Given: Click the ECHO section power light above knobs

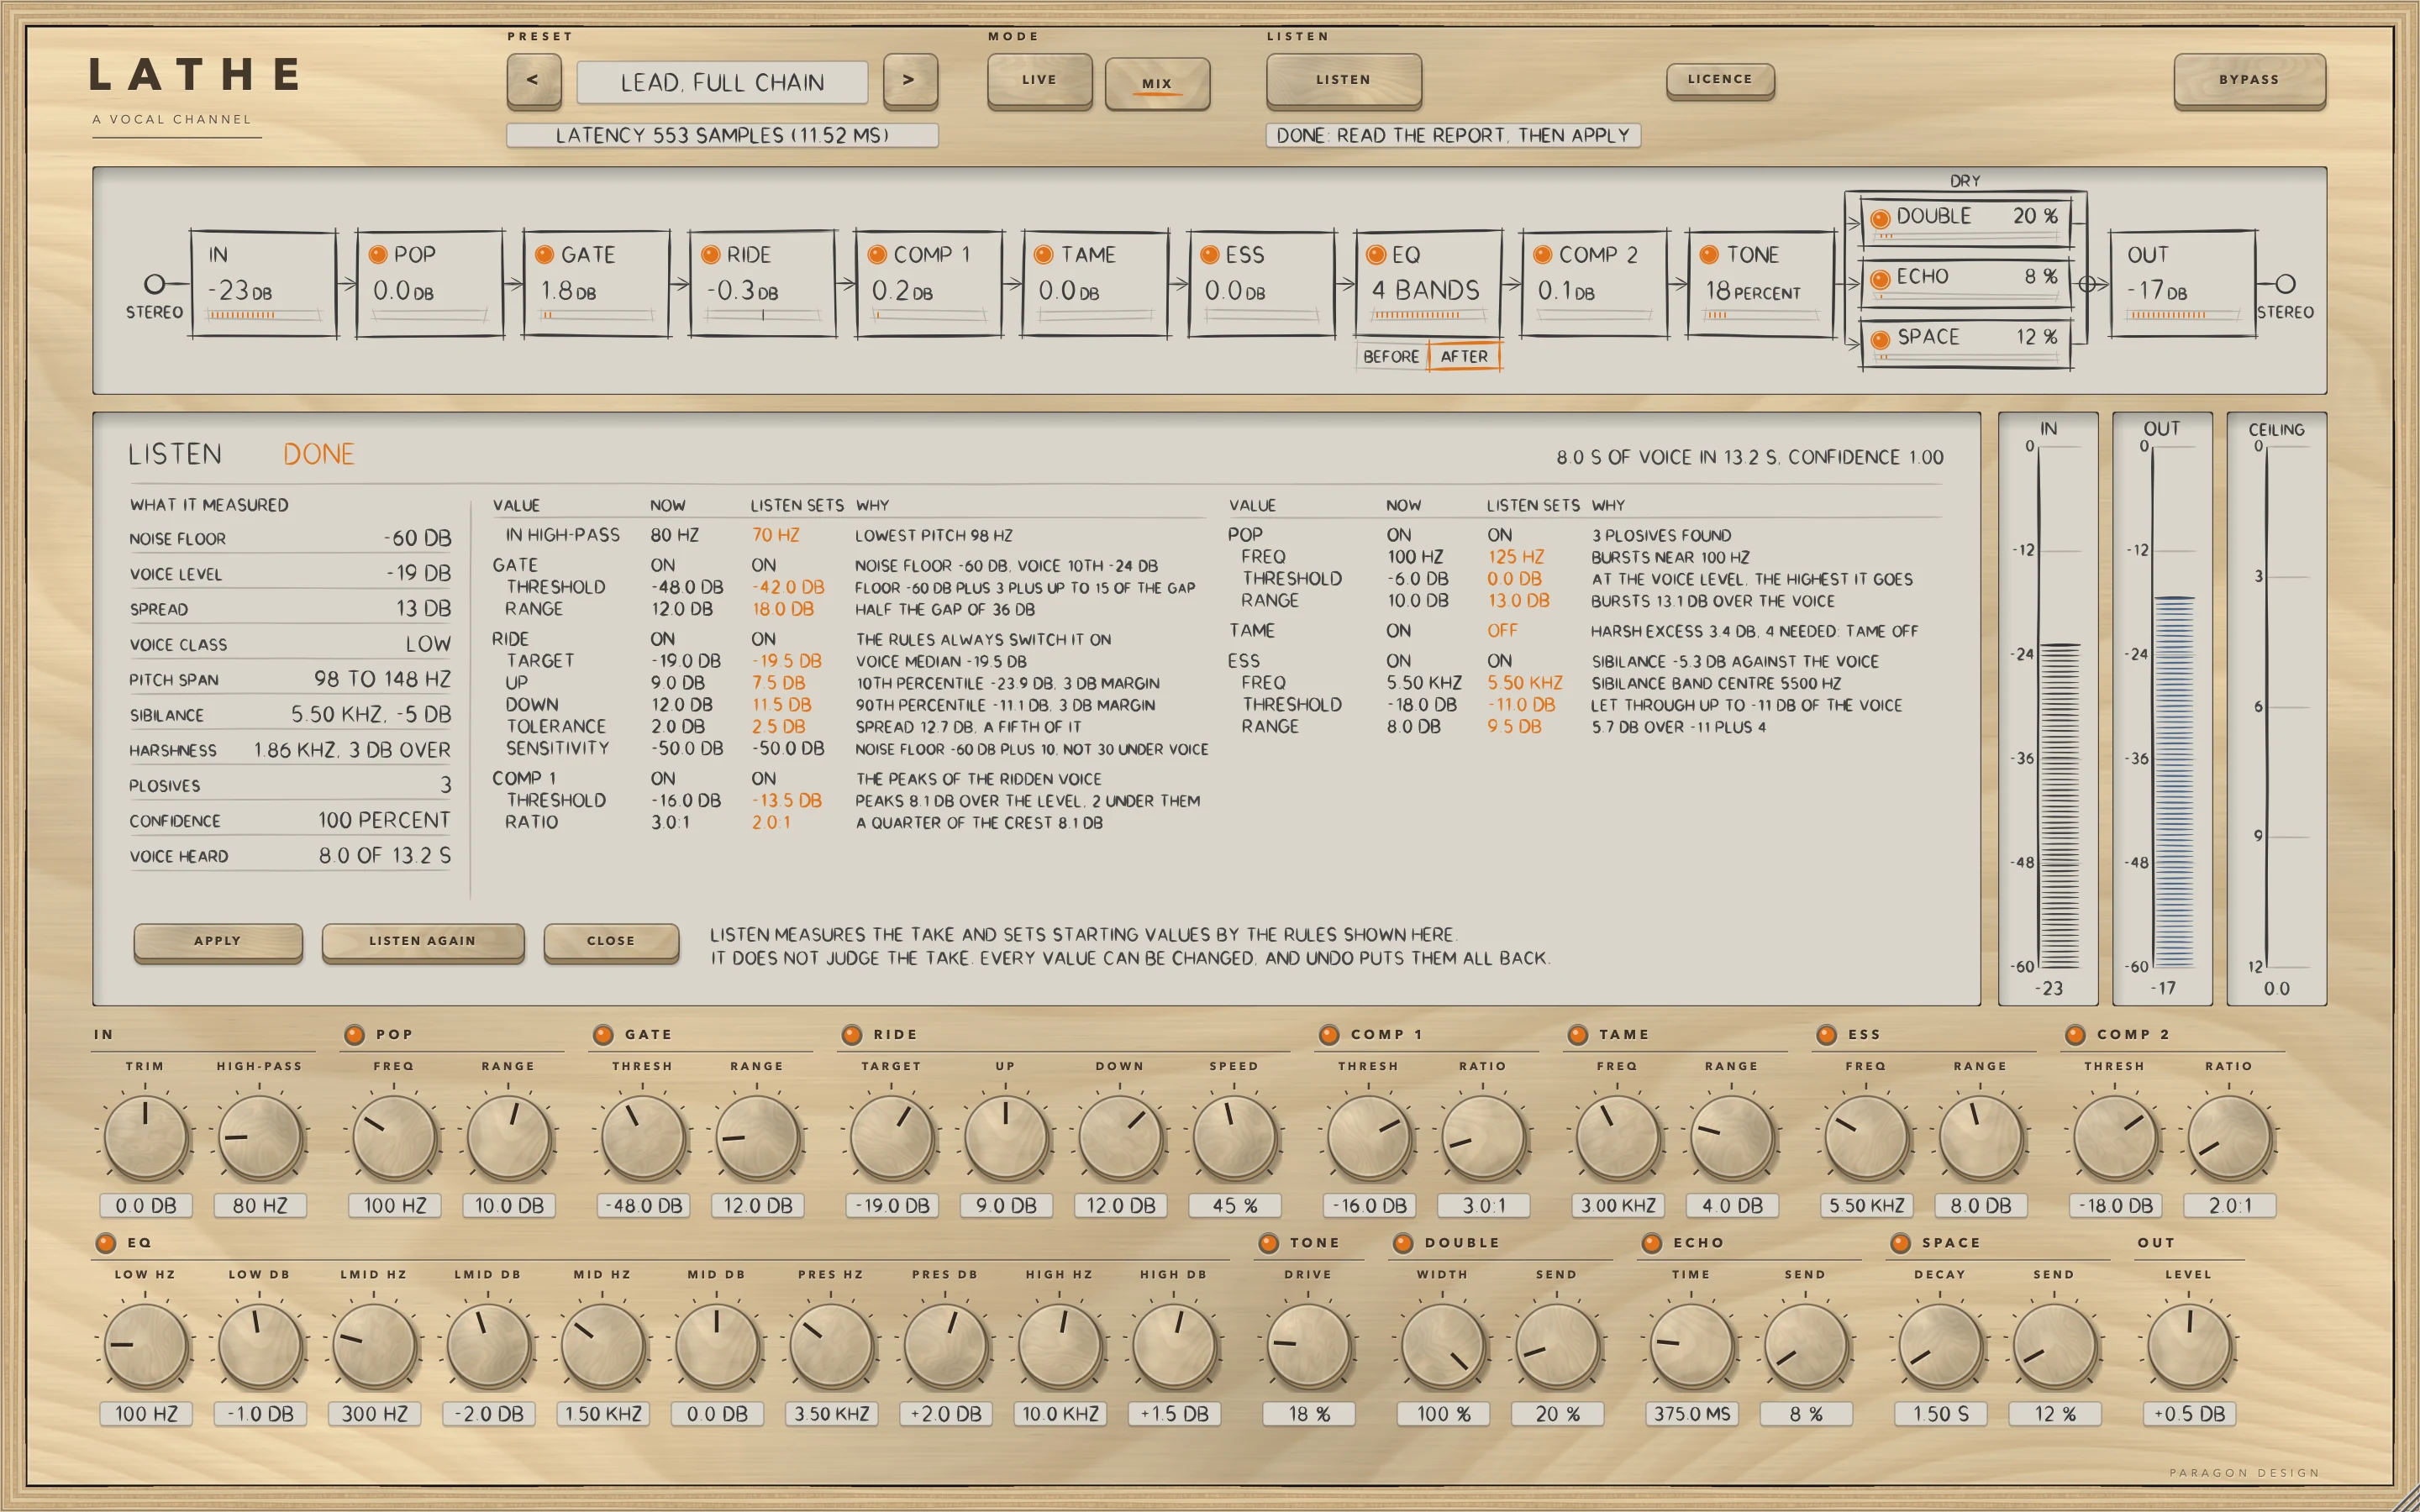Looking at the screenshot, I should (x=1652, y=1243).
